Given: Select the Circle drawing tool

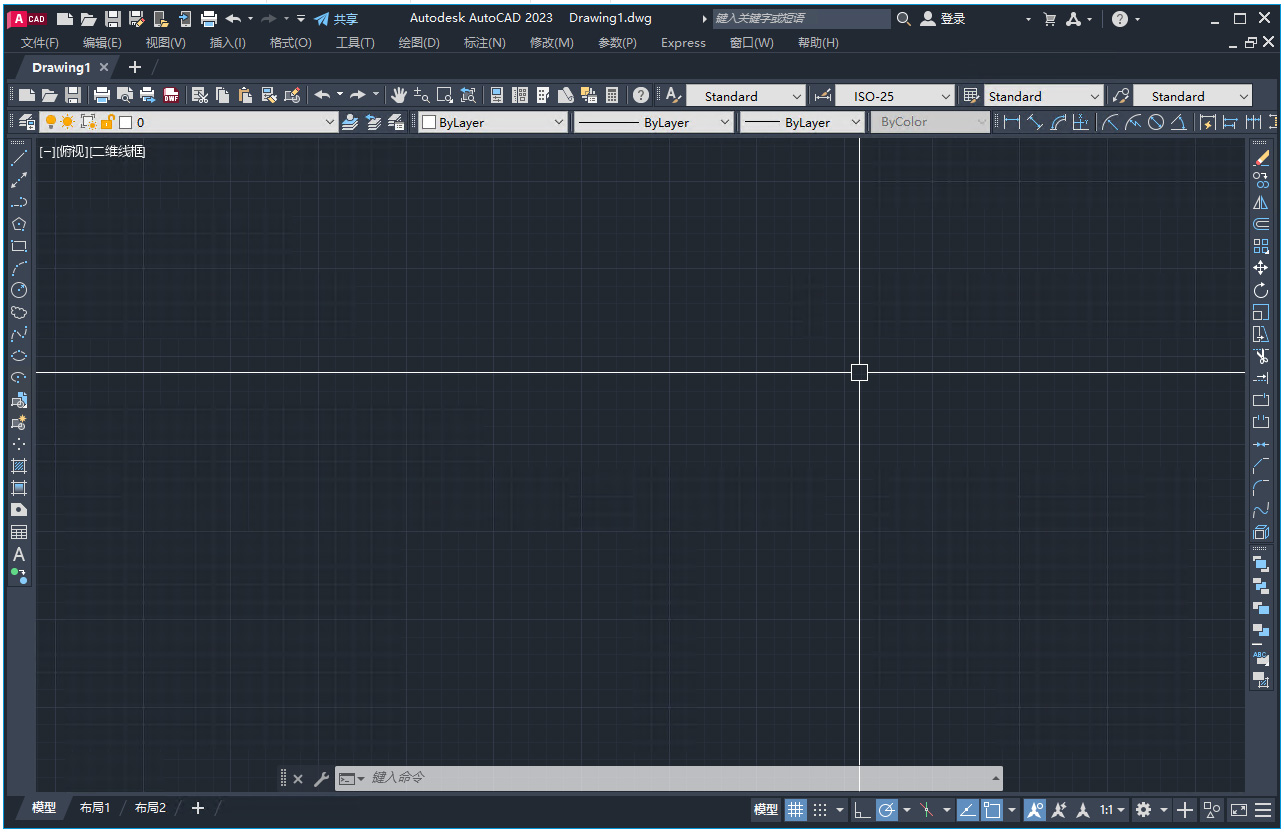Looking at the screenshot, I should pos(18,289).
